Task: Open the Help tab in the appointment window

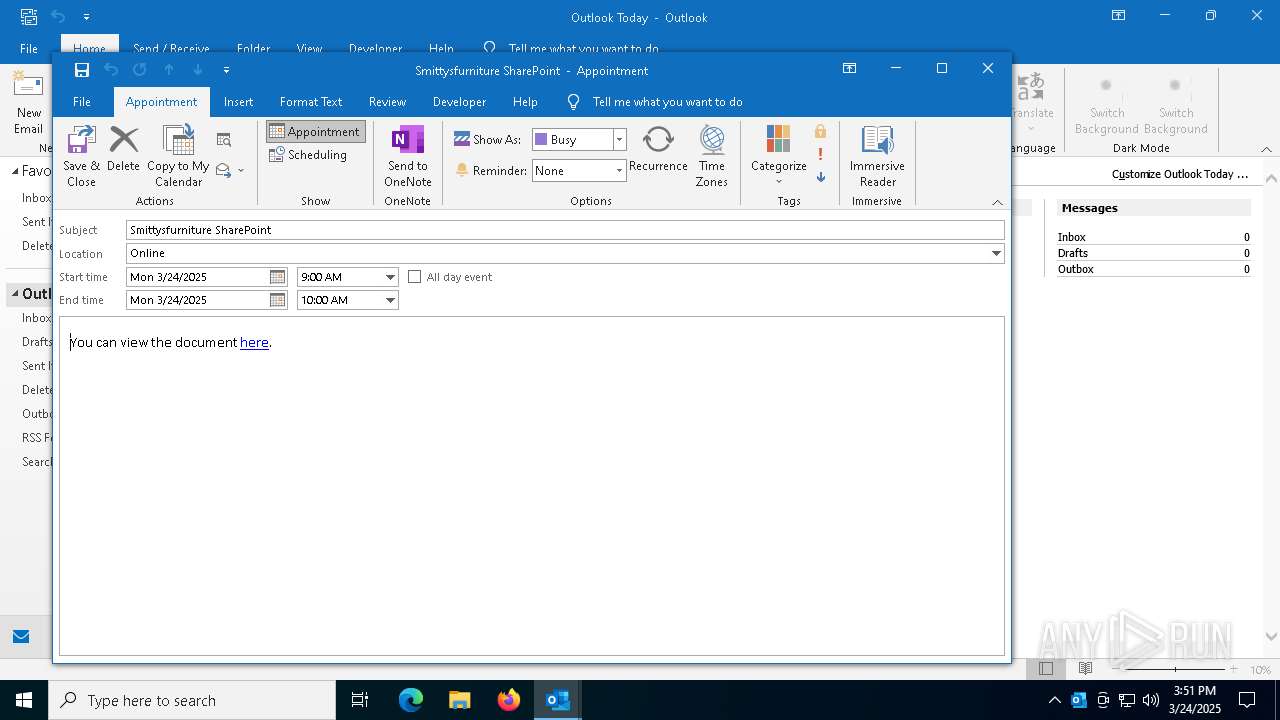Action: click(x=525, y=102)
